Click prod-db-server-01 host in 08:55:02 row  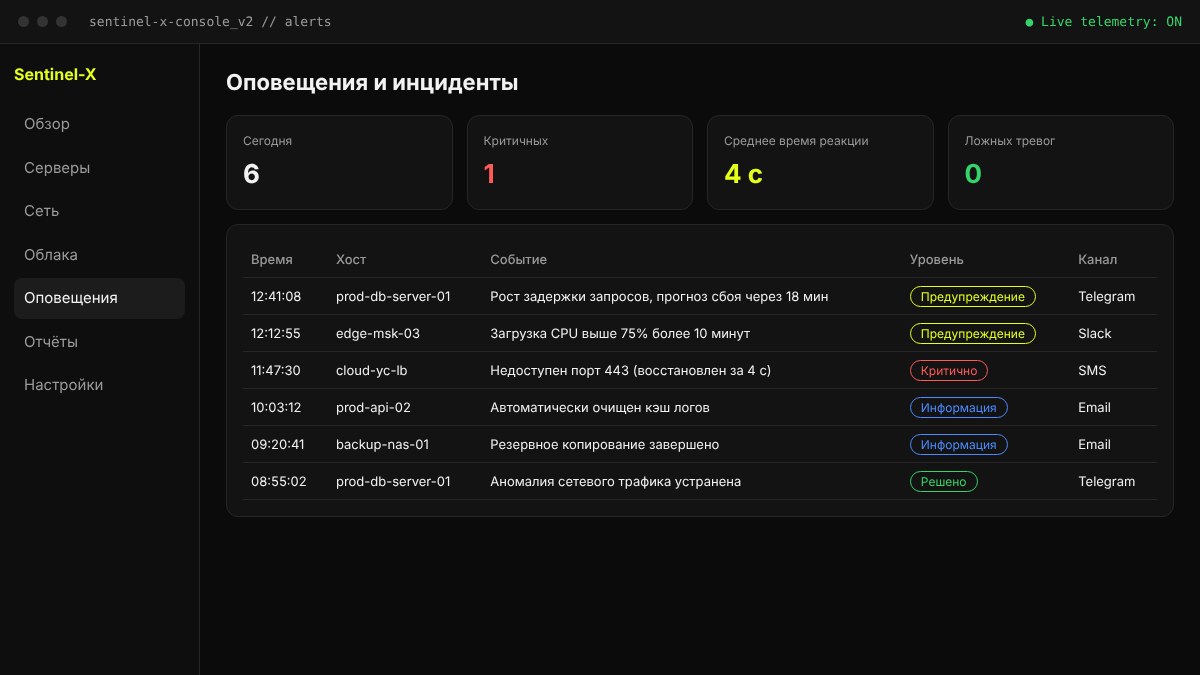tap(393, 482)
